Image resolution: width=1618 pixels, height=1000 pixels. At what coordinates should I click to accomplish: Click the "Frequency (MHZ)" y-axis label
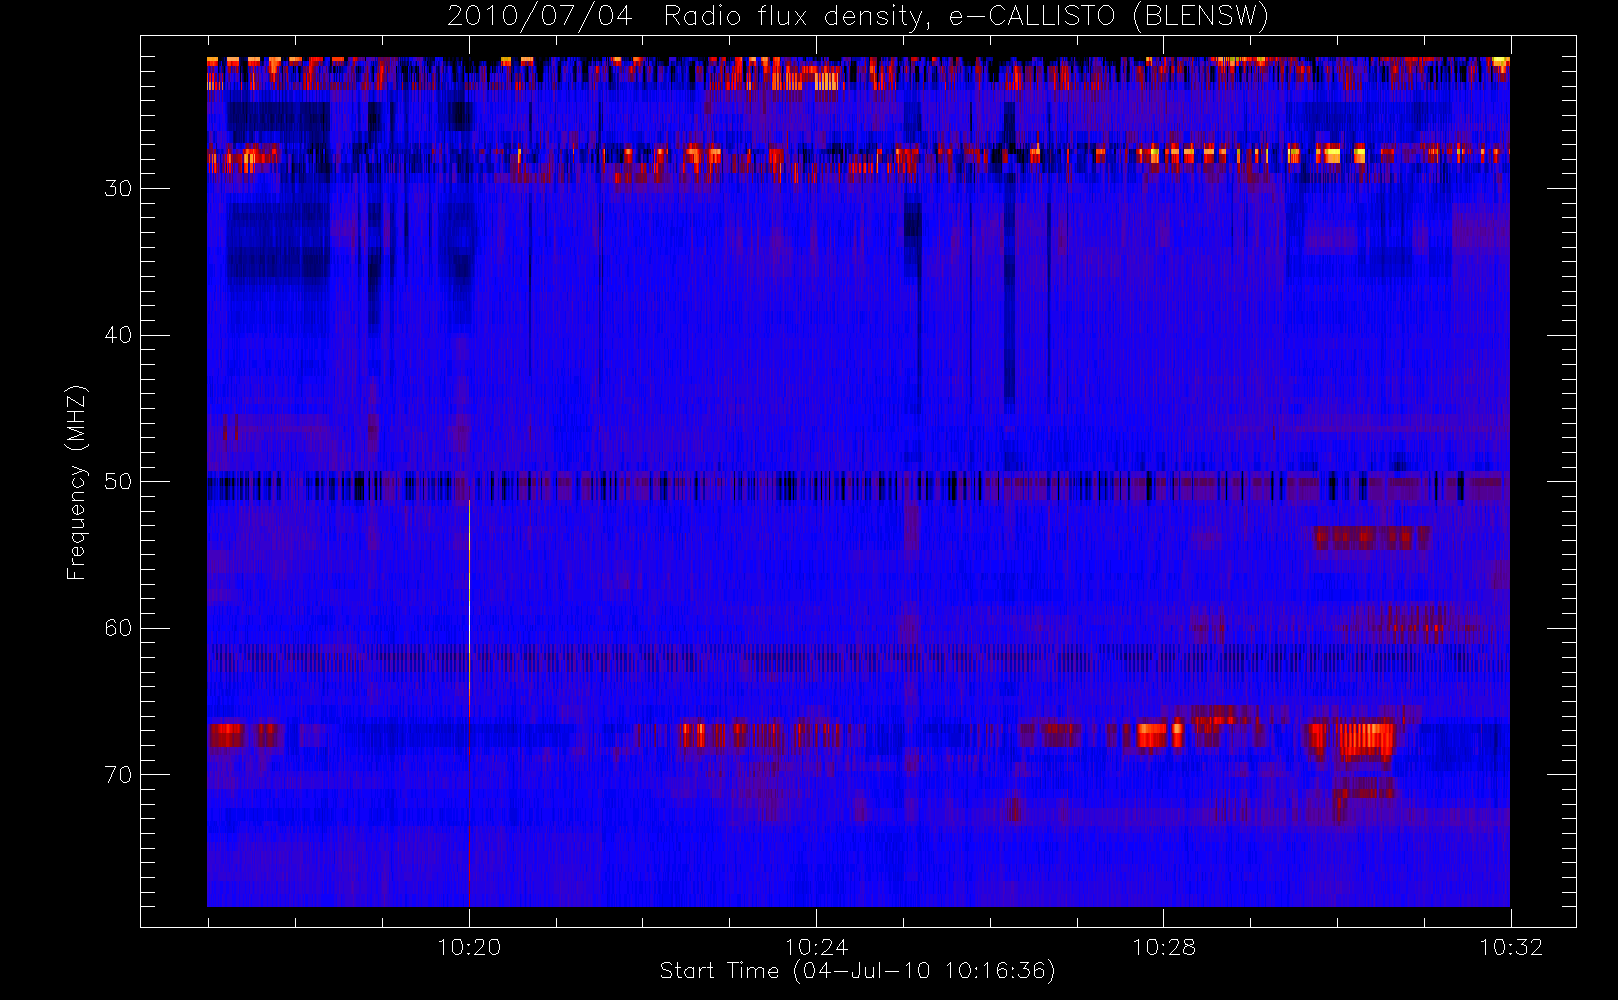tap(76, 482)
